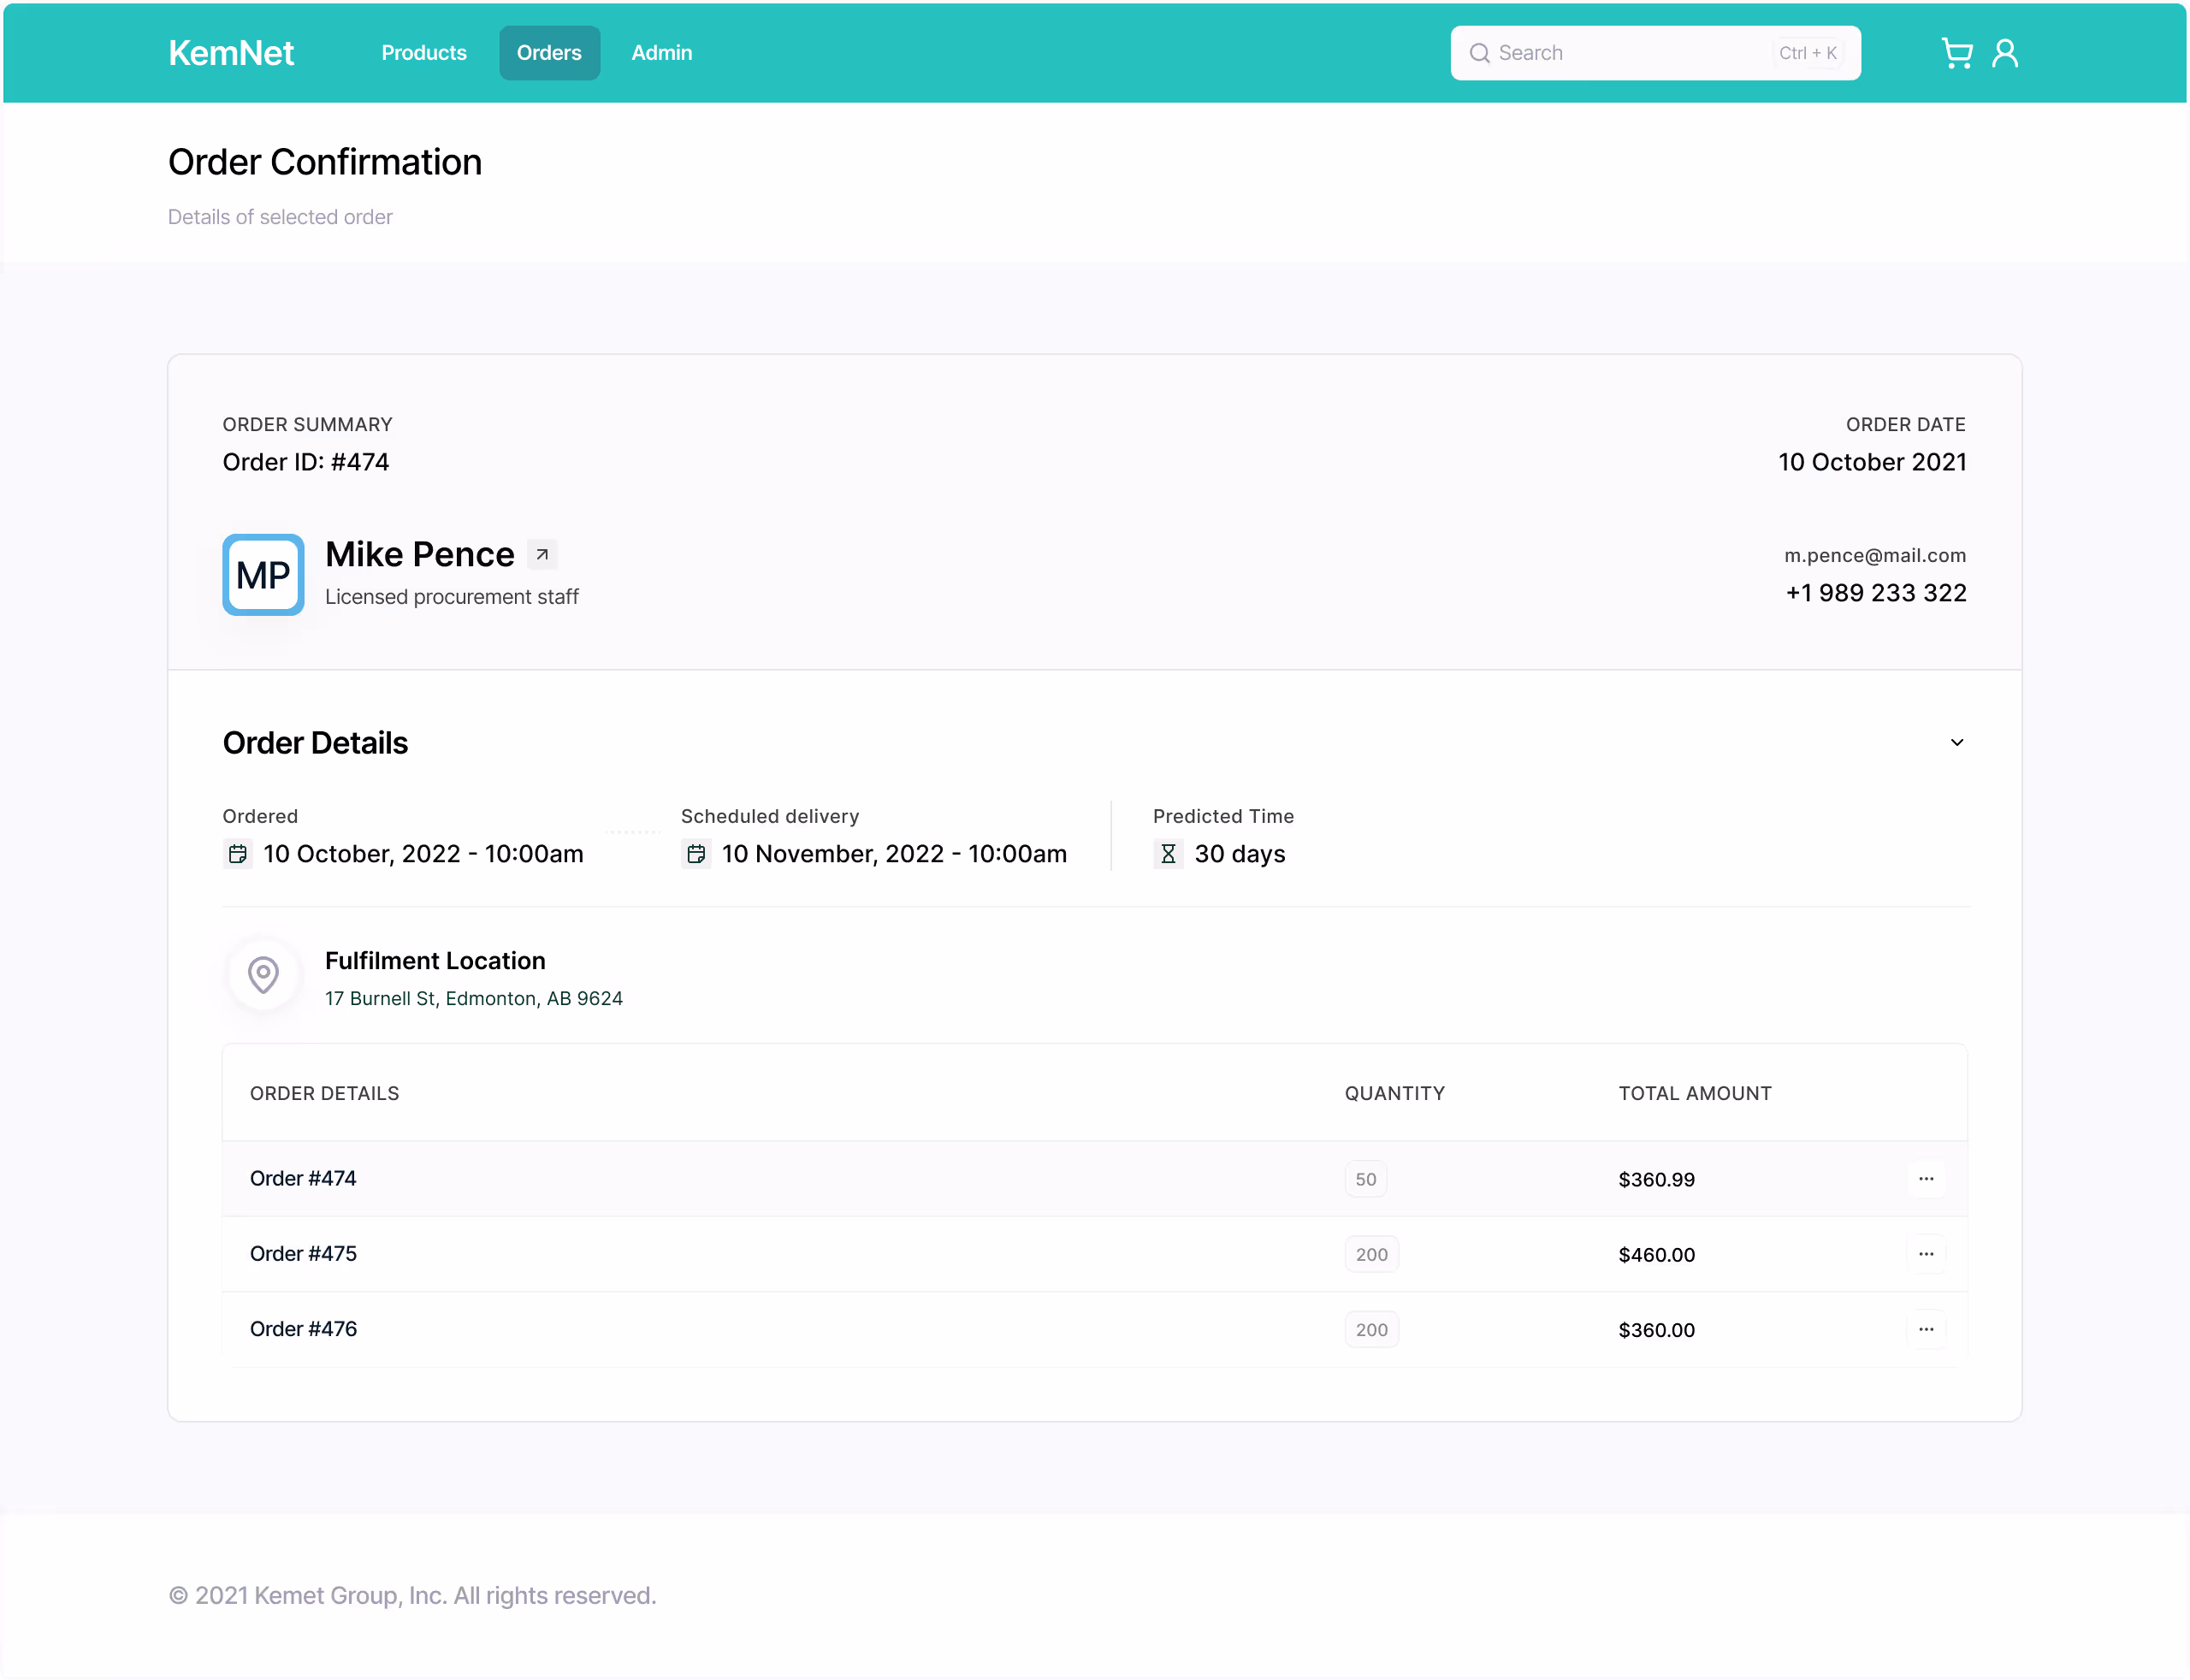Switch to the Admin nav item
This screenshot has height=1680, width=2190.
click(661, 53)
